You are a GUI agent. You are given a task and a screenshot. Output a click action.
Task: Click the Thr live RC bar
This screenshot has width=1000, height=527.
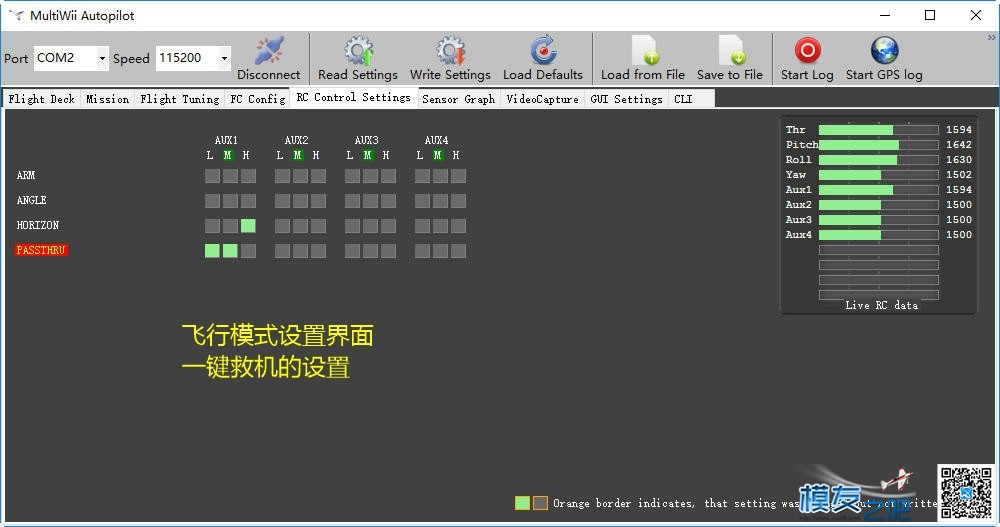tap(878, 130)
